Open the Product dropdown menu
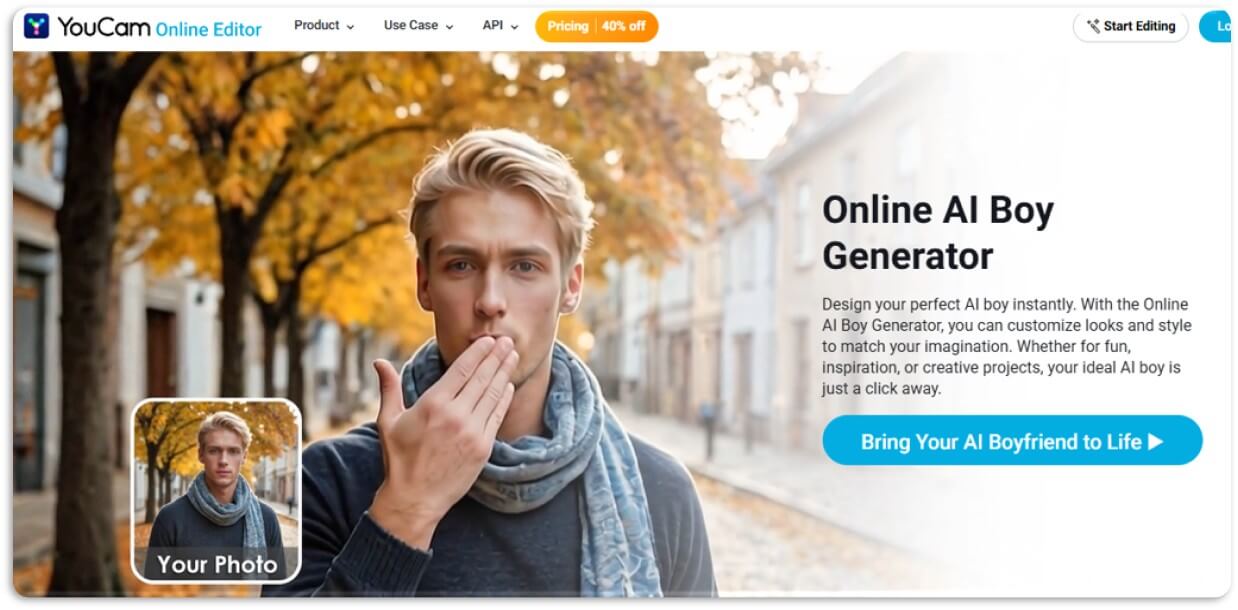1238x610 pixels. tap(324, 26)
